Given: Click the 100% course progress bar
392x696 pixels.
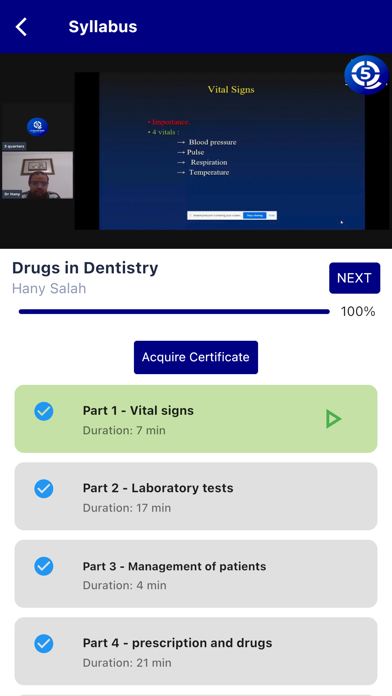Looking at the screenshot, I should pyautogui.click(x=174, y=312).
